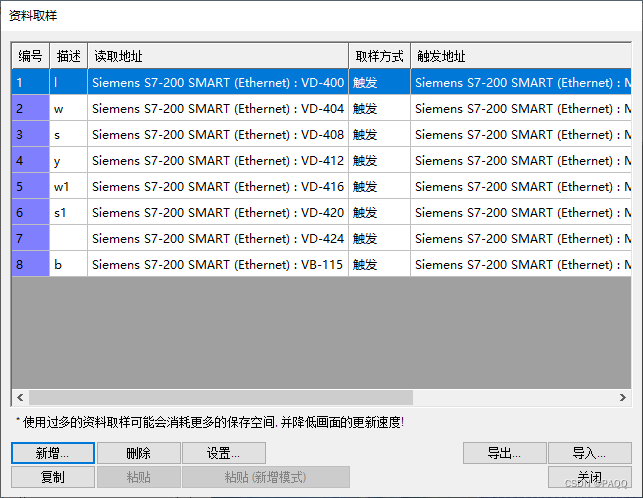Close the dialog with 关闭 button
The width and height of the screenshot is (643, 498).
590,477
